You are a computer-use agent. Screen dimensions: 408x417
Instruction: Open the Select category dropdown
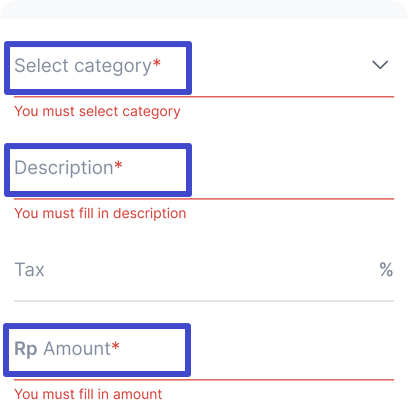[x=204, y=66]
